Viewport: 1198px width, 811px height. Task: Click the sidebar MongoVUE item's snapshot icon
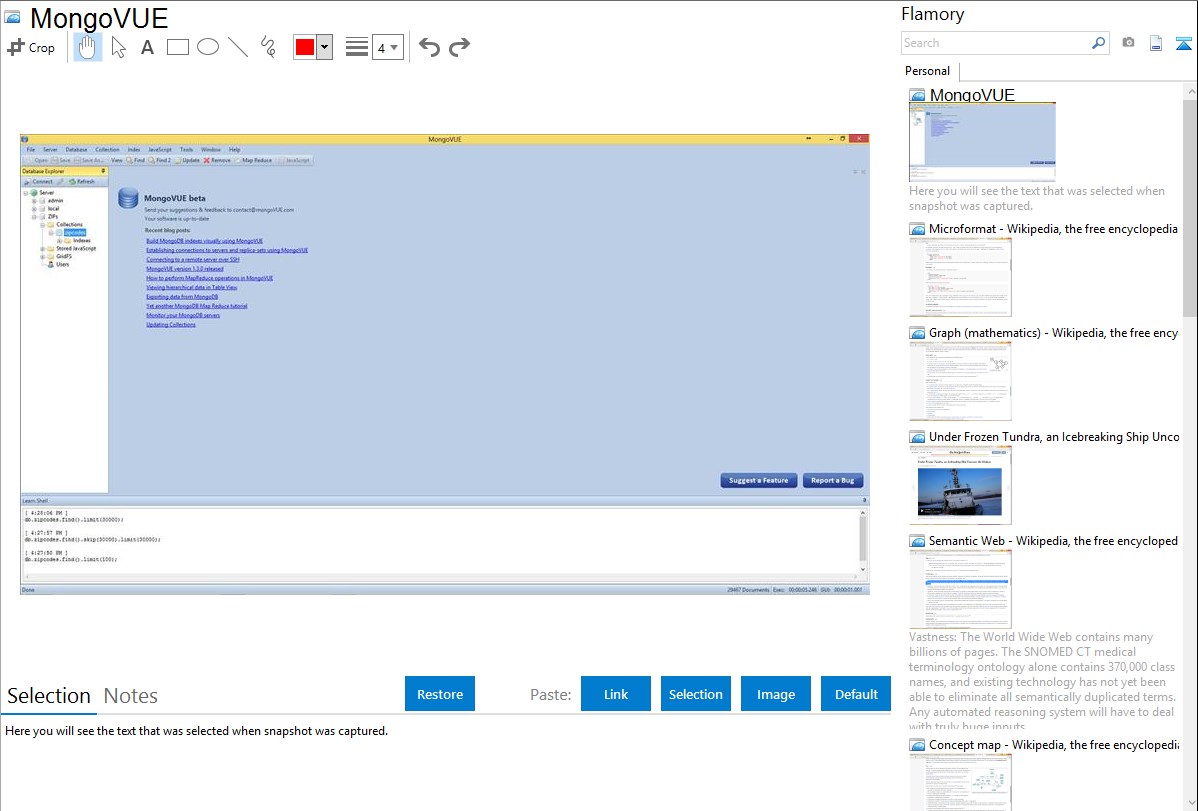pyautogui.click(x=917, y=95)
